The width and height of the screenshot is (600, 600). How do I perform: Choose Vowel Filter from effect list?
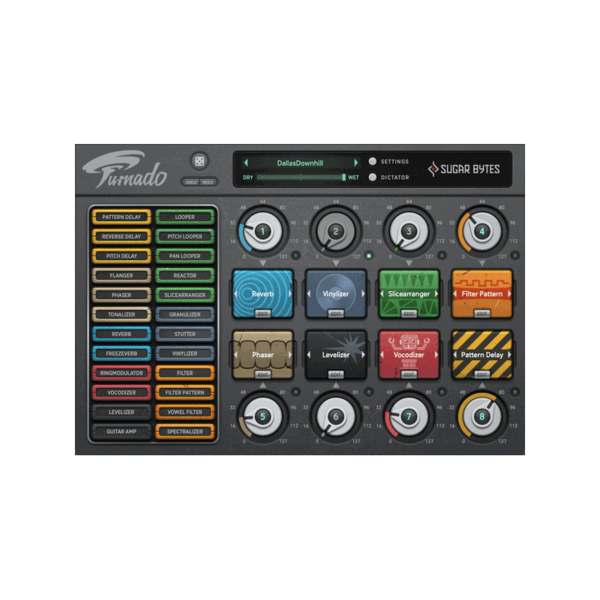pyautogui.click(x=185, y=412)
